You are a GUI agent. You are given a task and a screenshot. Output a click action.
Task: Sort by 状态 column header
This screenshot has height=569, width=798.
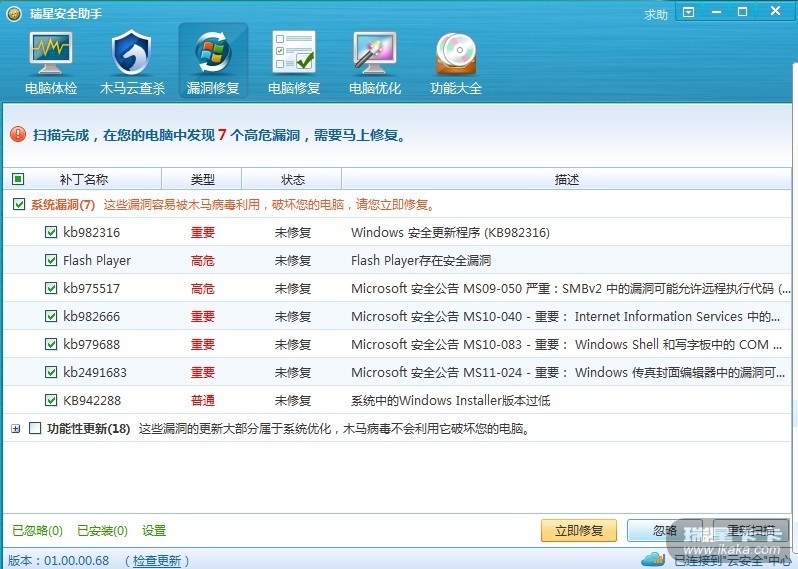[x=292, y=179]
